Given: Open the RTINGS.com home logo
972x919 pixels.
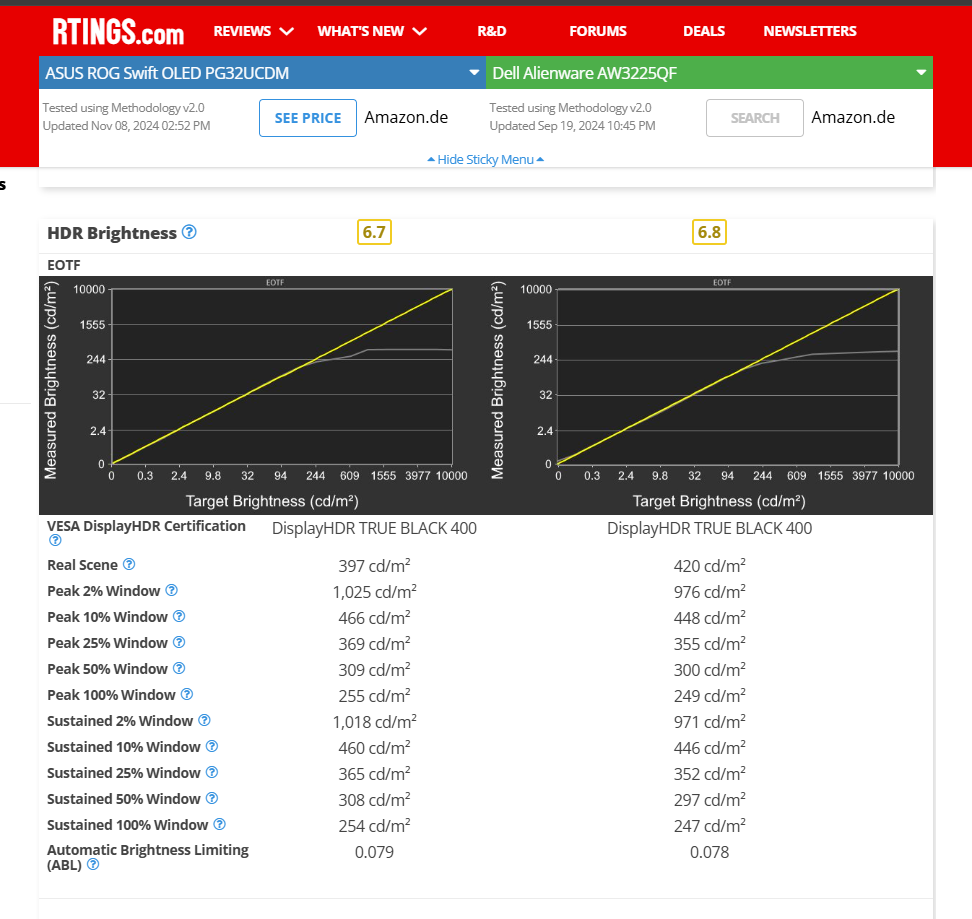Looking at the screenshot, I should point(118,32).
